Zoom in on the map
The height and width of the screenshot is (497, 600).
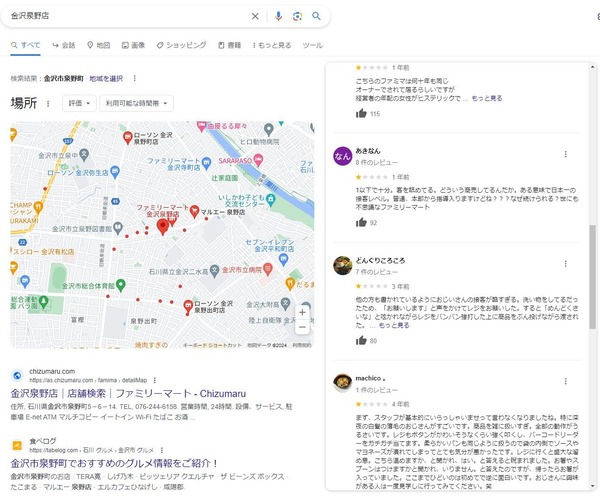[x=302, y=312]
